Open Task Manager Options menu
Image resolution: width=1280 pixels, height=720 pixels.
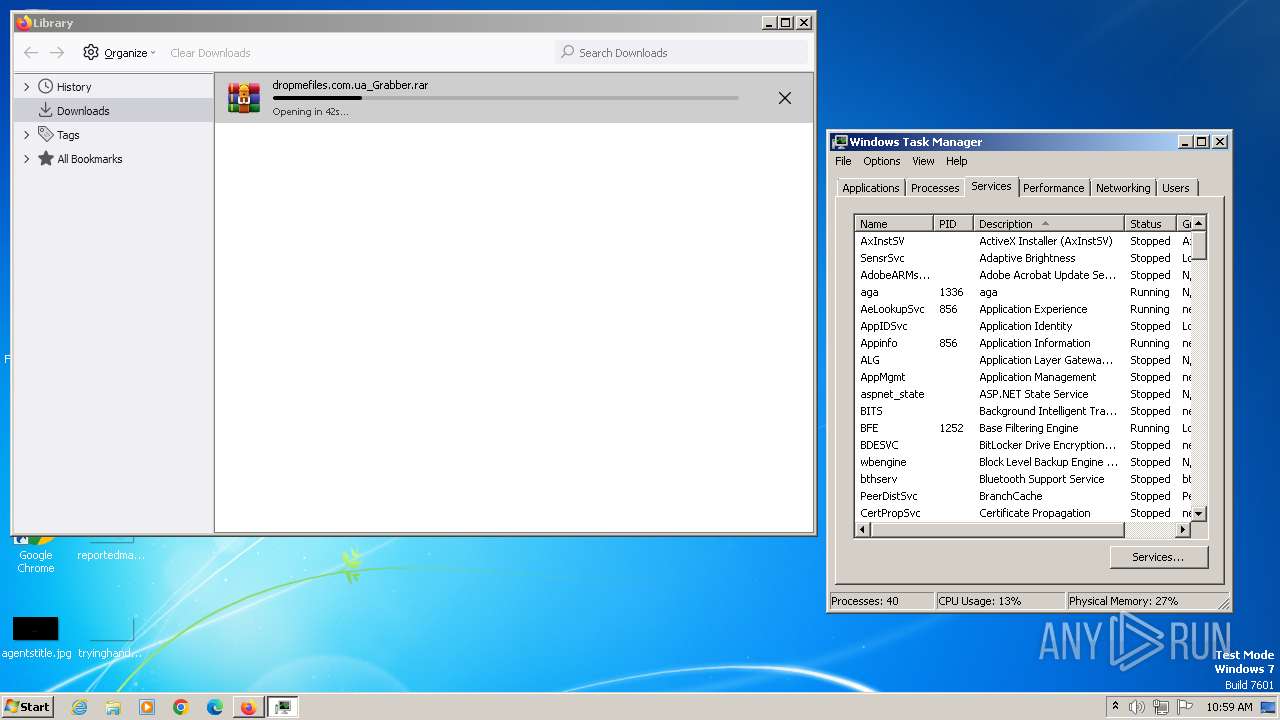coord(882,161)
